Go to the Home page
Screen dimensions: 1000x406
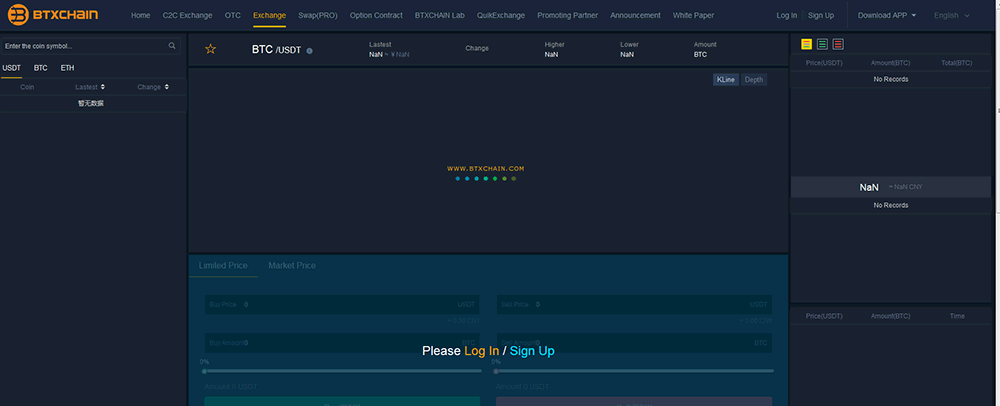tap(140, 15)
